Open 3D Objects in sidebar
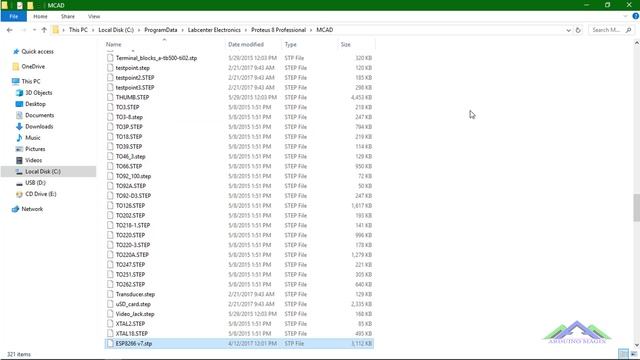The image size is (640, 360). pyautogui.click(x=38, y=93)
